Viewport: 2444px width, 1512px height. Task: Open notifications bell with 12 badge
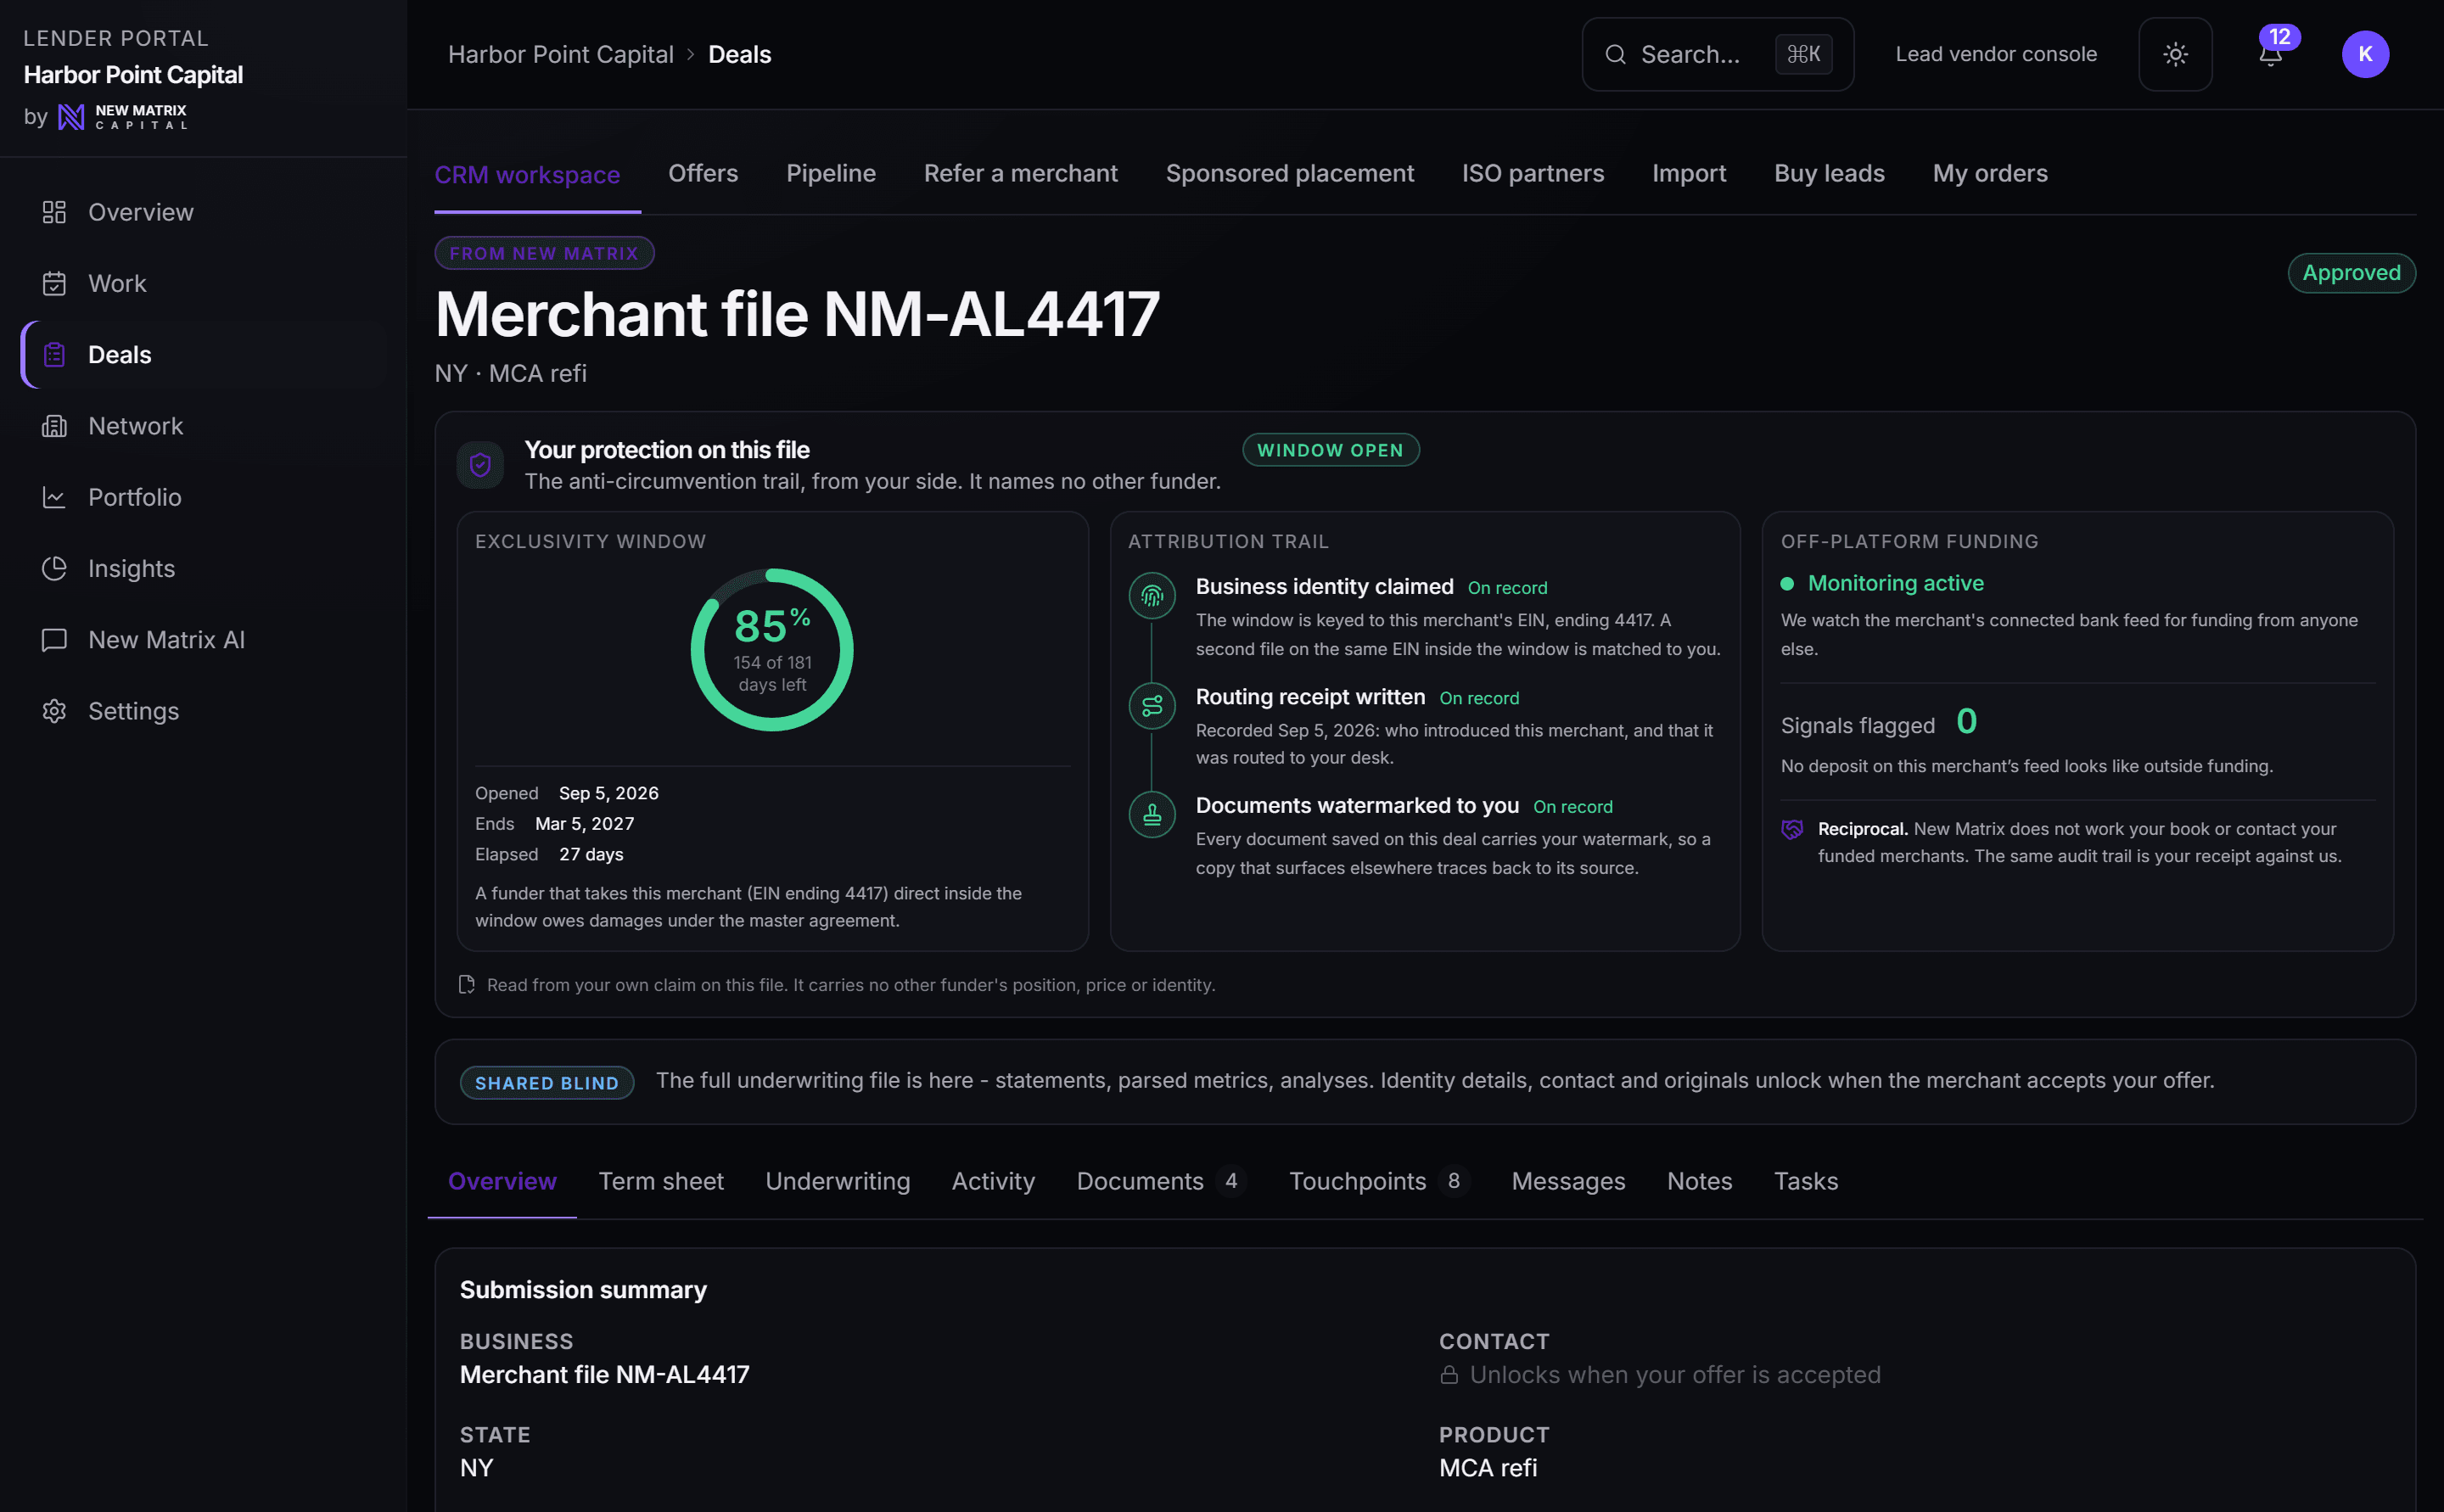coord(2271,54)
